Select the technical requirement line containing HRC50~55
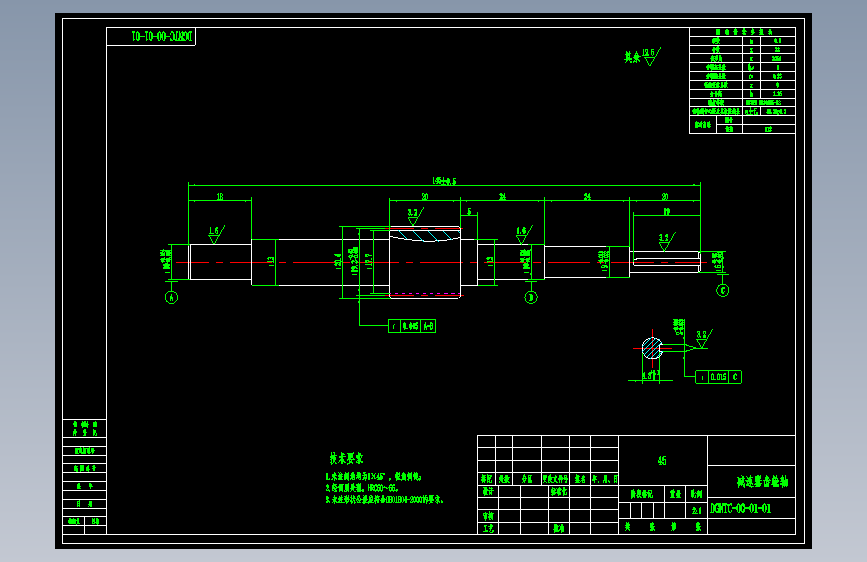 point(362,488)
